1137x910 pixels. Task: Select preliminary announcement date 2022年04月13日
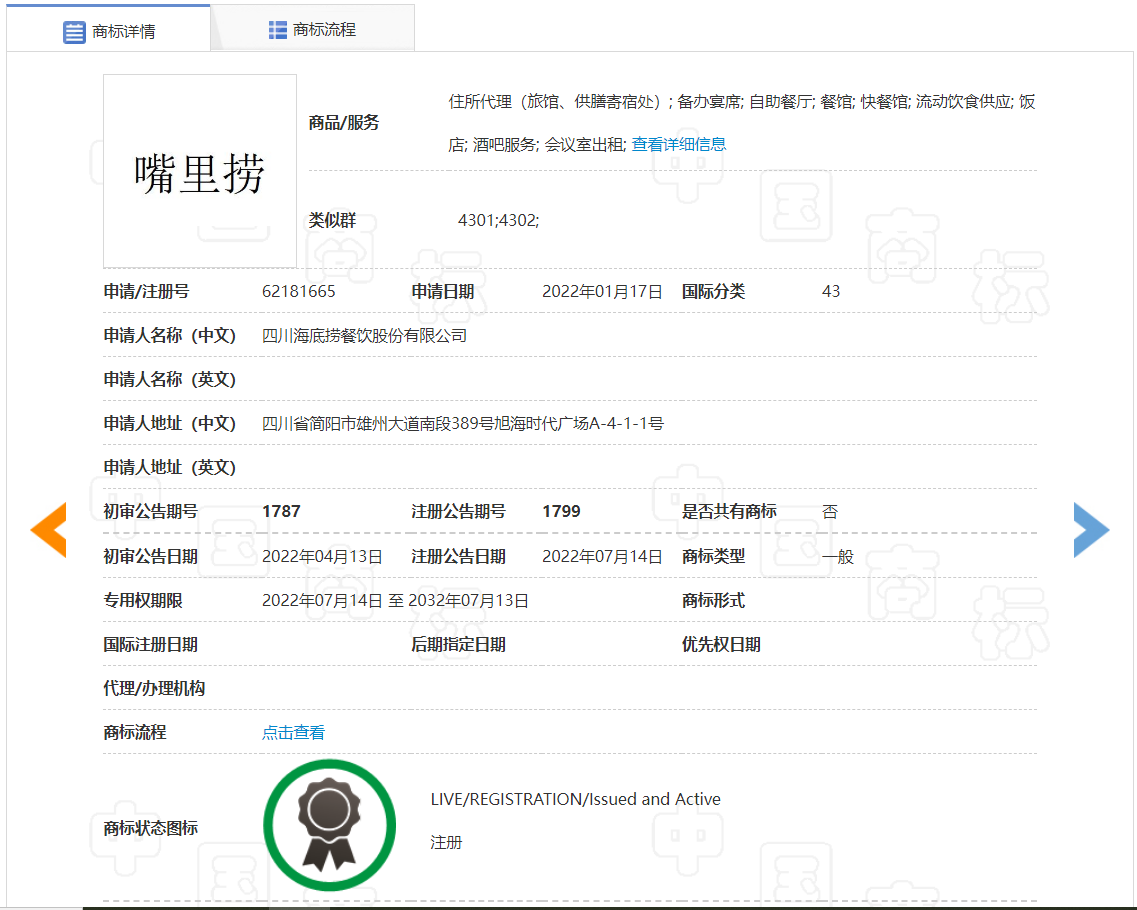pos(322,557)
